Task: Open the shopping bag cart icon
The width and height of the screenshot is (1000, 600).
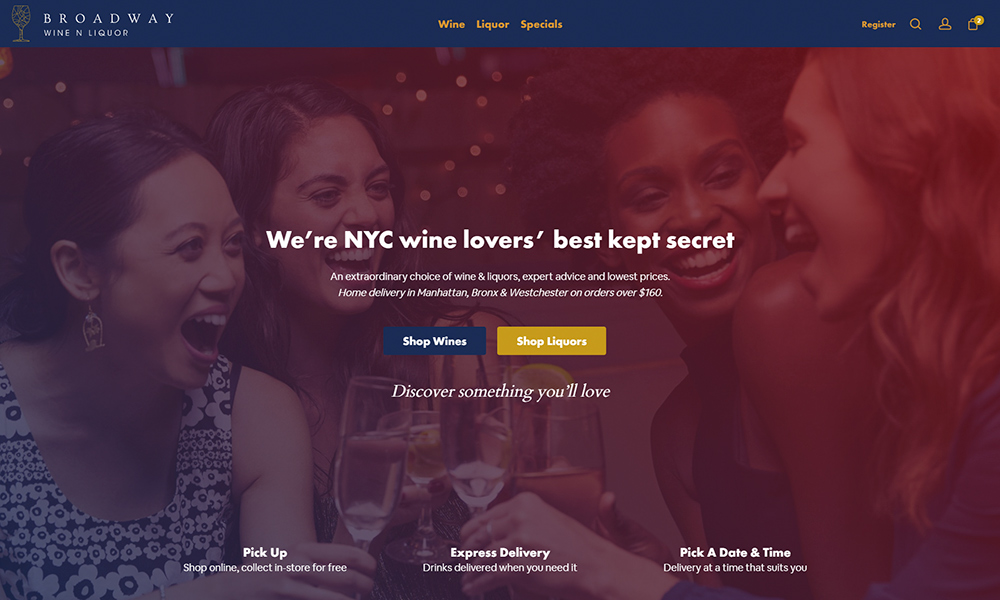Action: tap(973, 25)
